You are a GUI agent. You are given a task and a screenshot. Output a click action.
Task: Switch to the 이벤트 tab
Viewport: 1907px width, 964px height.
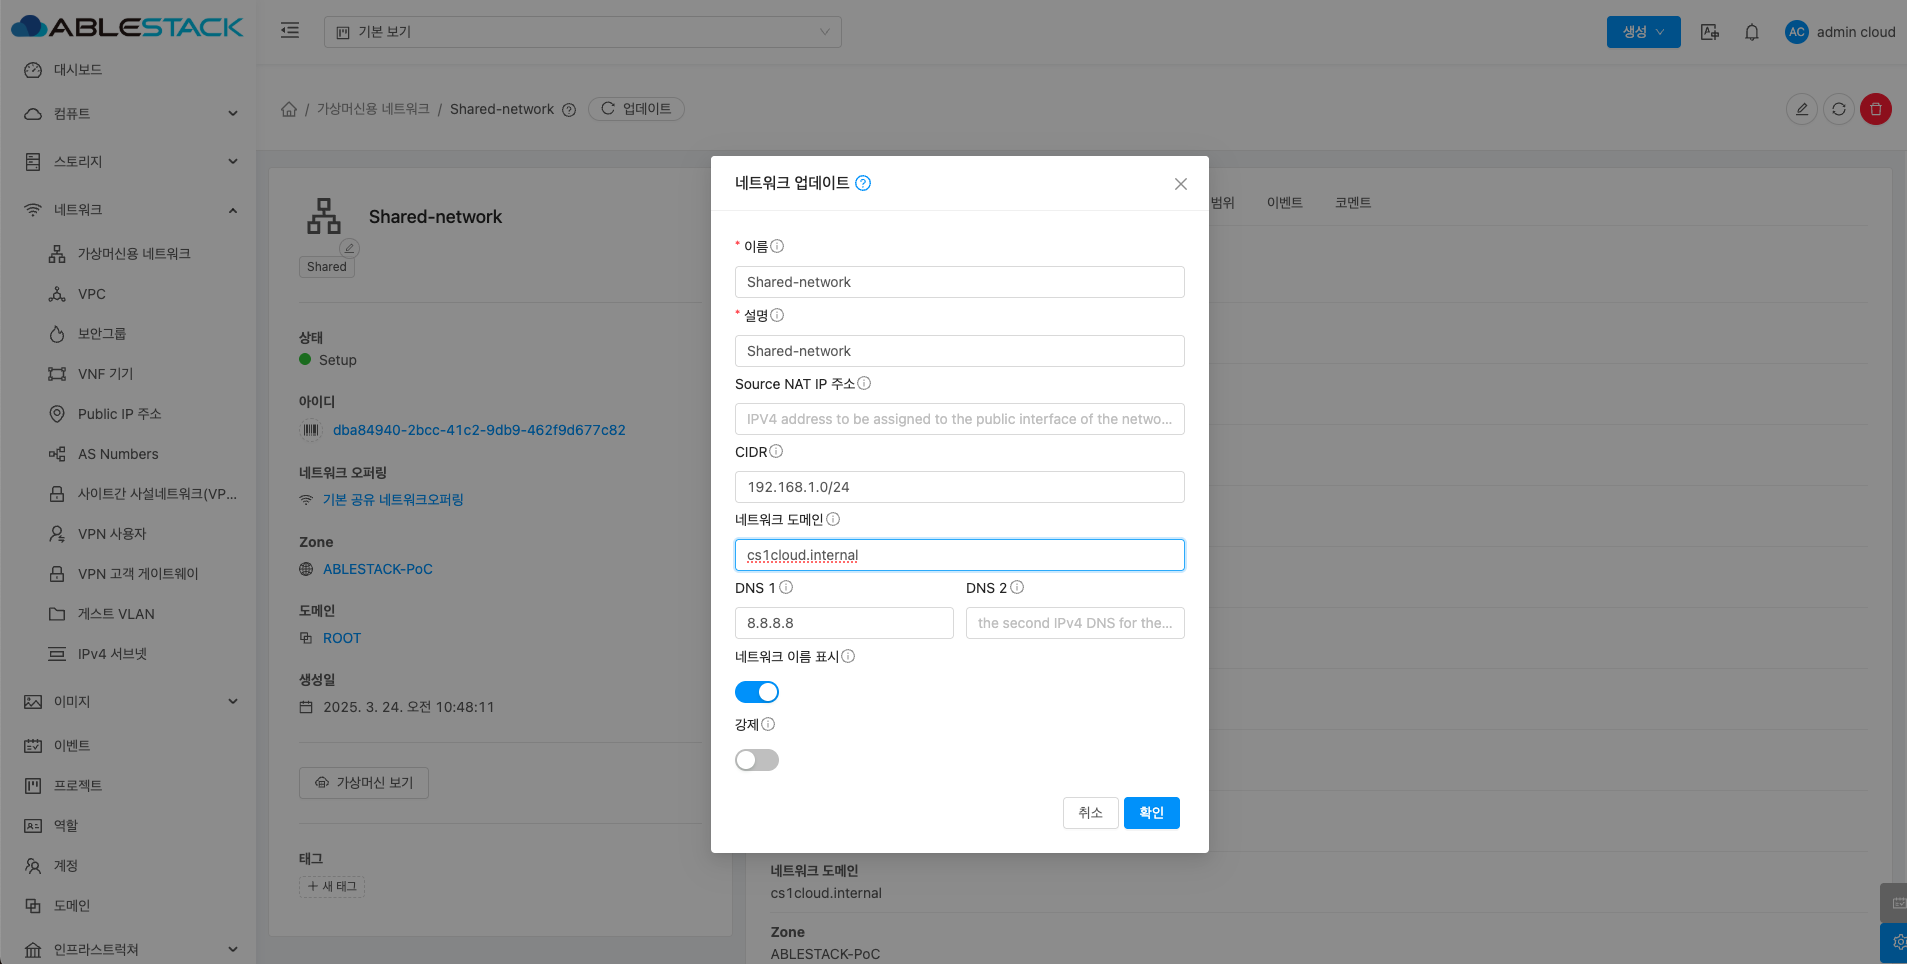point(1284,203)
